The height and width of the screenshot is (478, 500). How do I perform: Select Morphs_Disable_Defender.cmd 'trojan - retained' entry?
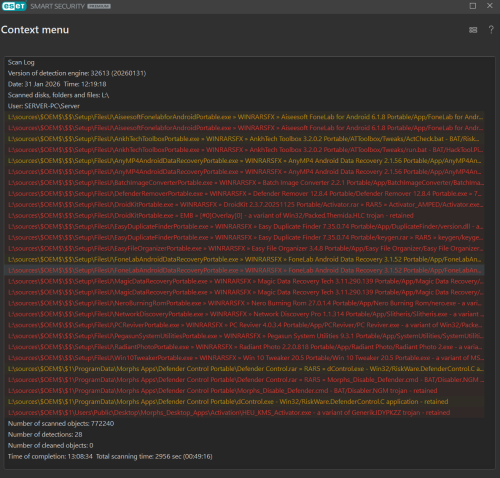245,391
